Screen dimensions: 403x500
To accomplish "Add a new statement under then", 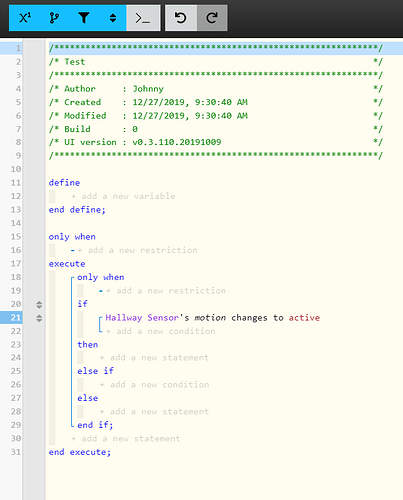I will (x=154, y=358).
